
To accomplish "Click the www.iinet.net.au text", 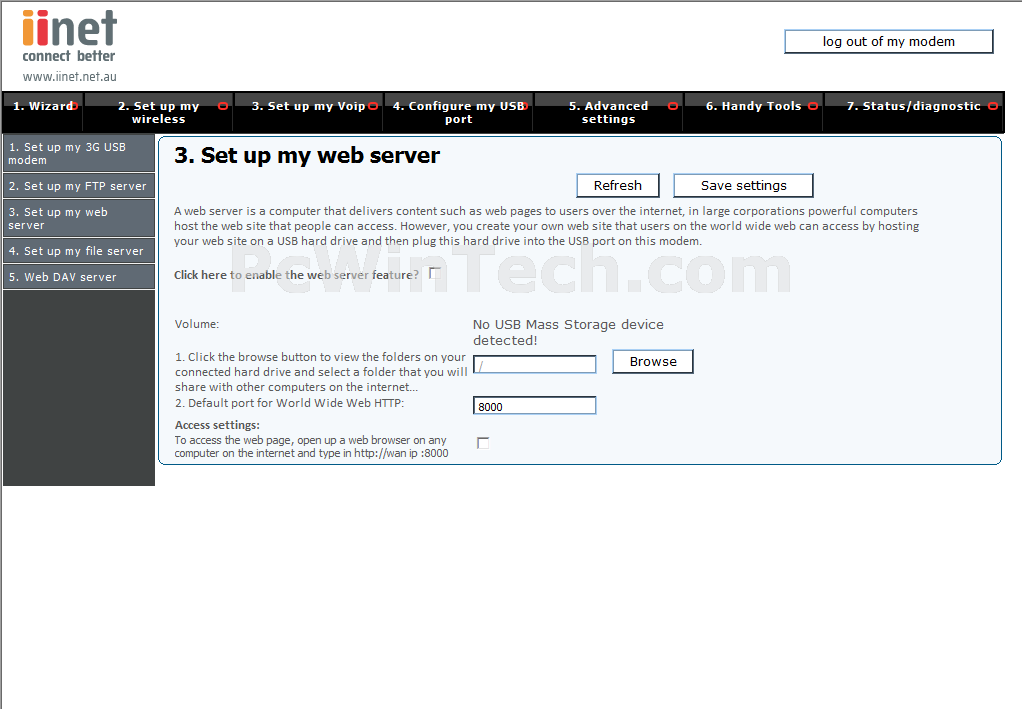I will point(70,77).
